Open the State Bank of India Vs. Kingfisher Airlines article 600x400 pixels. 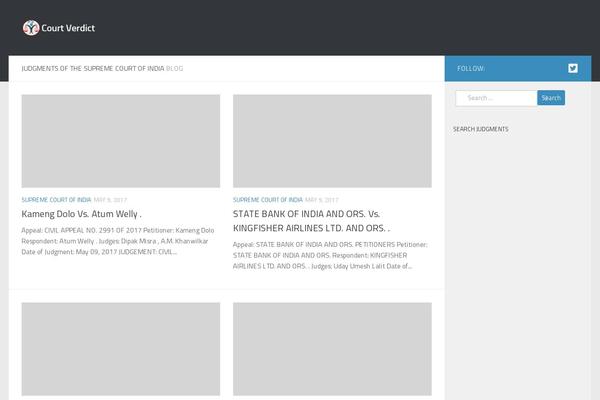point(311,221)
